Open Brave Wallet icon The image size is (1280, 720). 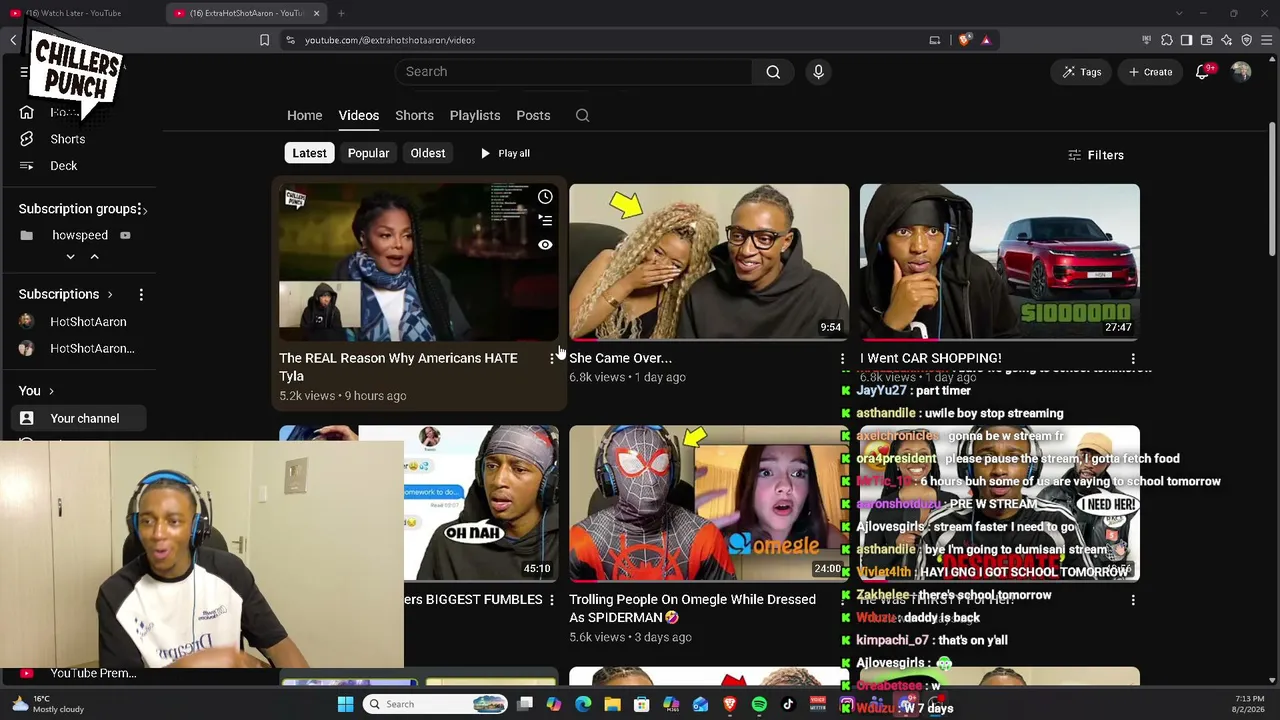(1206, 40)
